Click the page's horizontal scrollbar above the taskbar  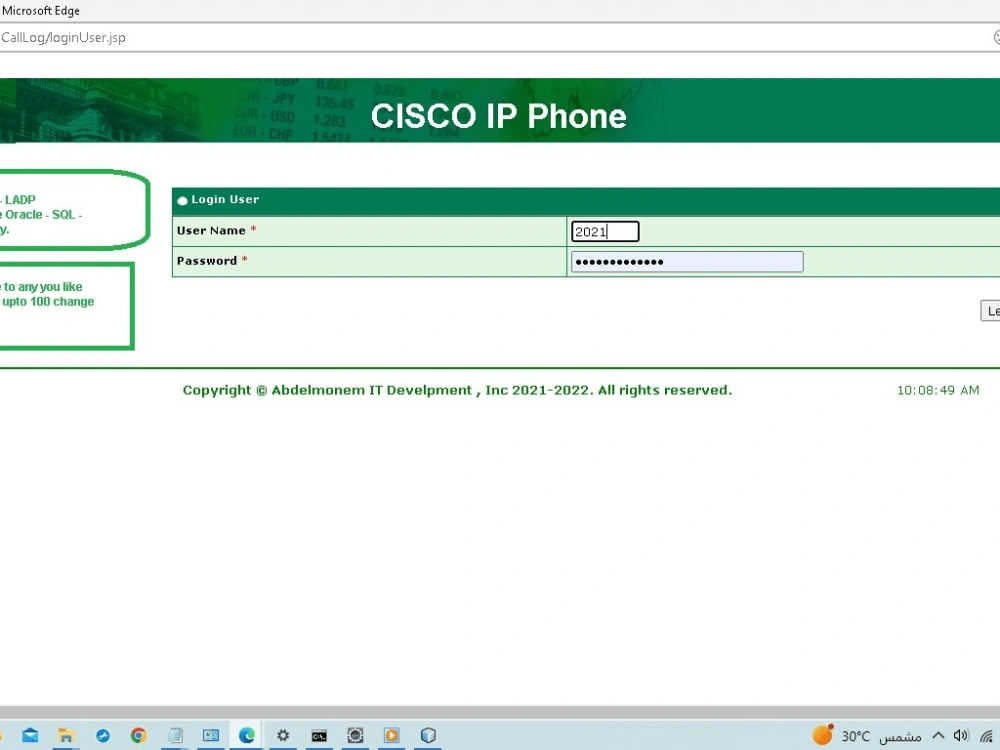500,712
